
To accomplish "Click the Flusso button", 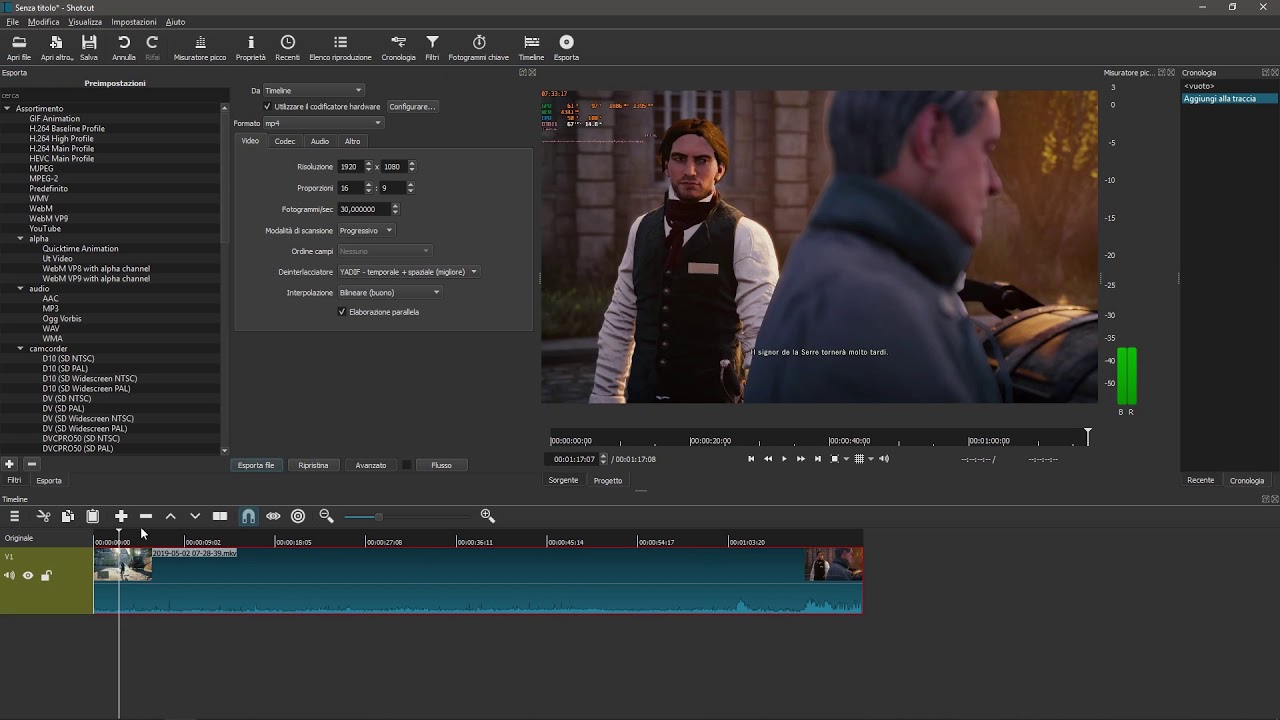I will (x=441, y=465).
